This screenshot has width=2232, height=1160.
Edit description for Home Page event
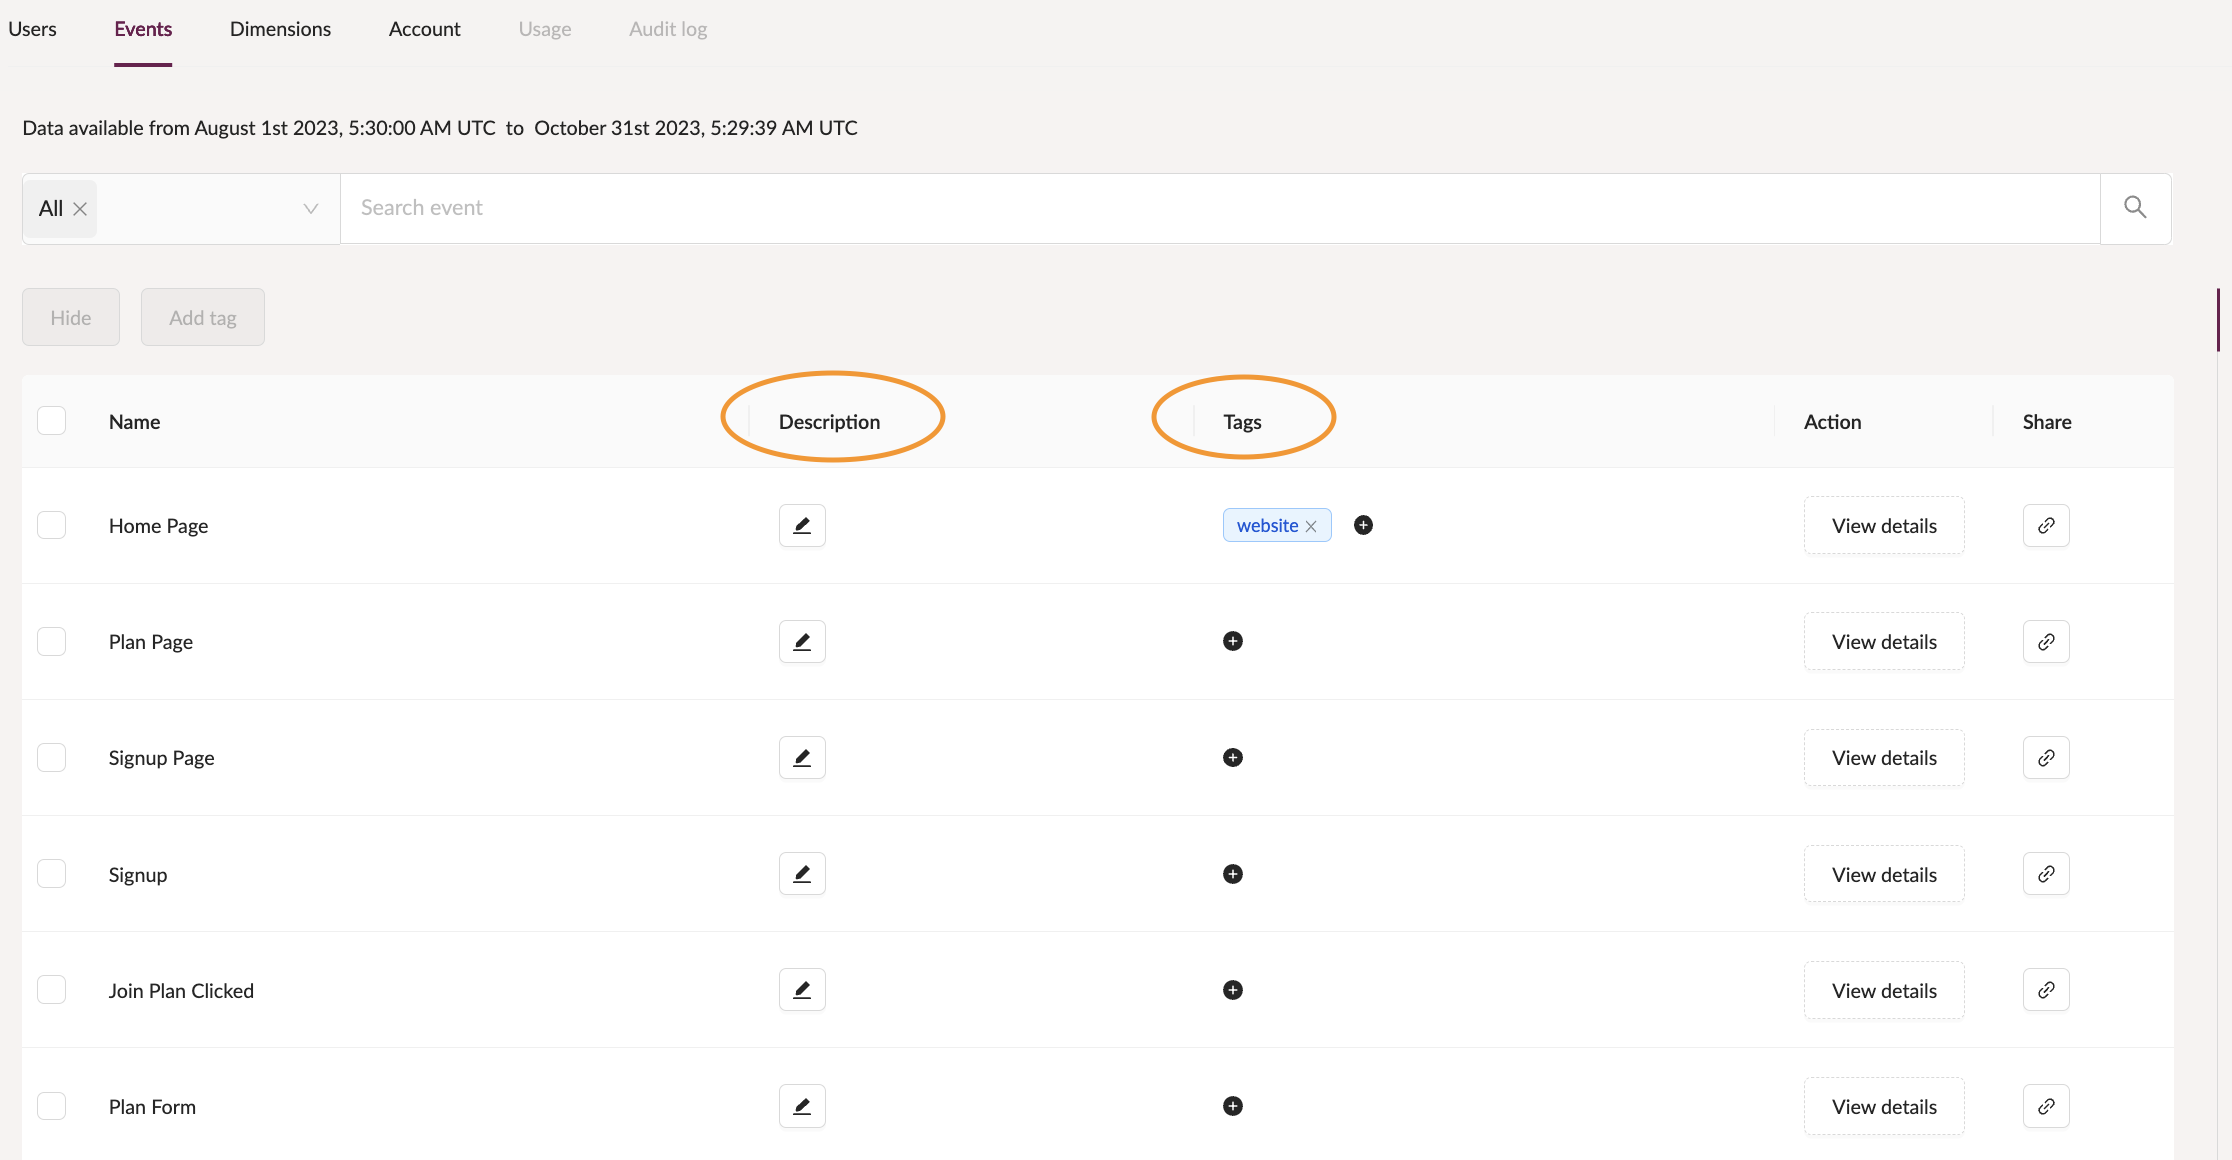802,525
